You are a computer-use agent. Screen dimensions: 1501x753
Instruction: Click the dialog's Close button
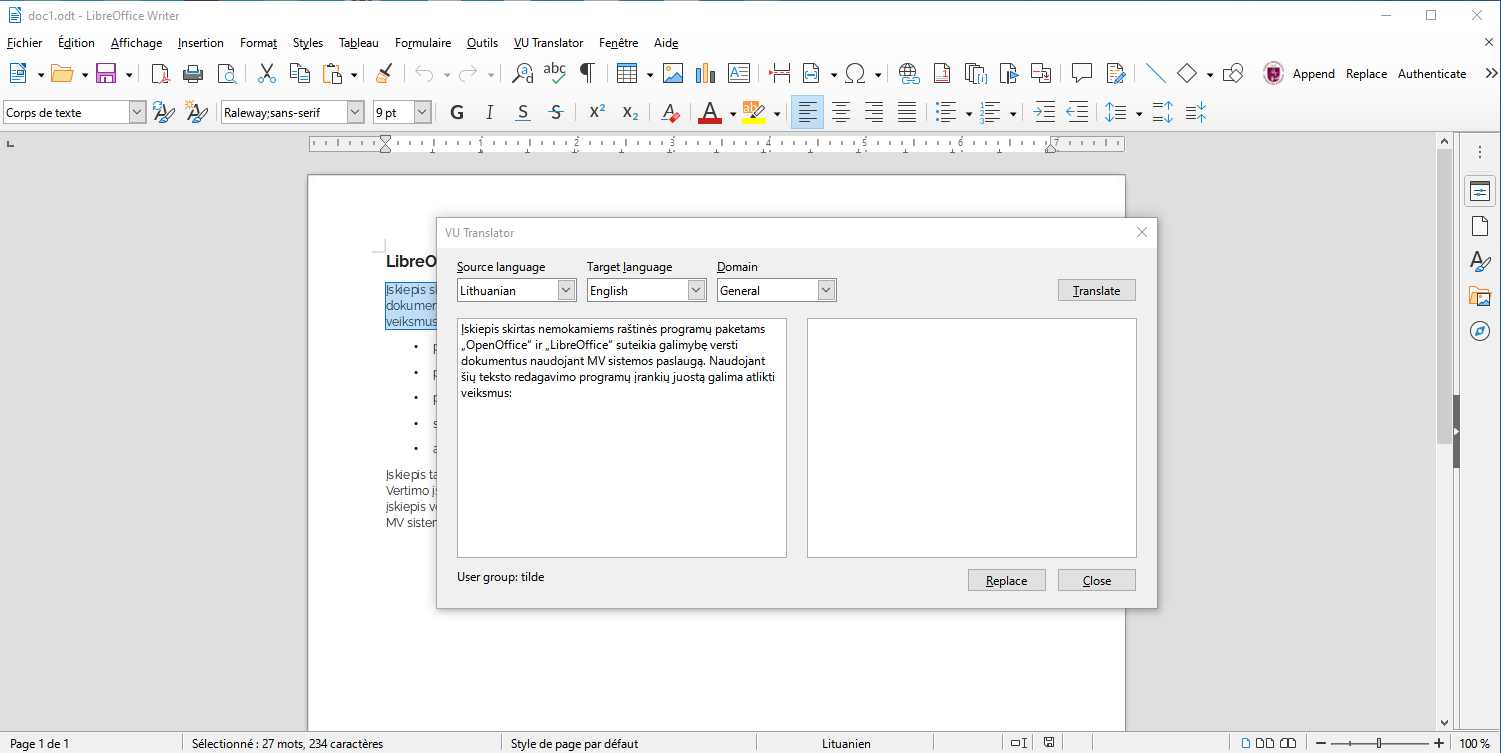(1097, 581)
